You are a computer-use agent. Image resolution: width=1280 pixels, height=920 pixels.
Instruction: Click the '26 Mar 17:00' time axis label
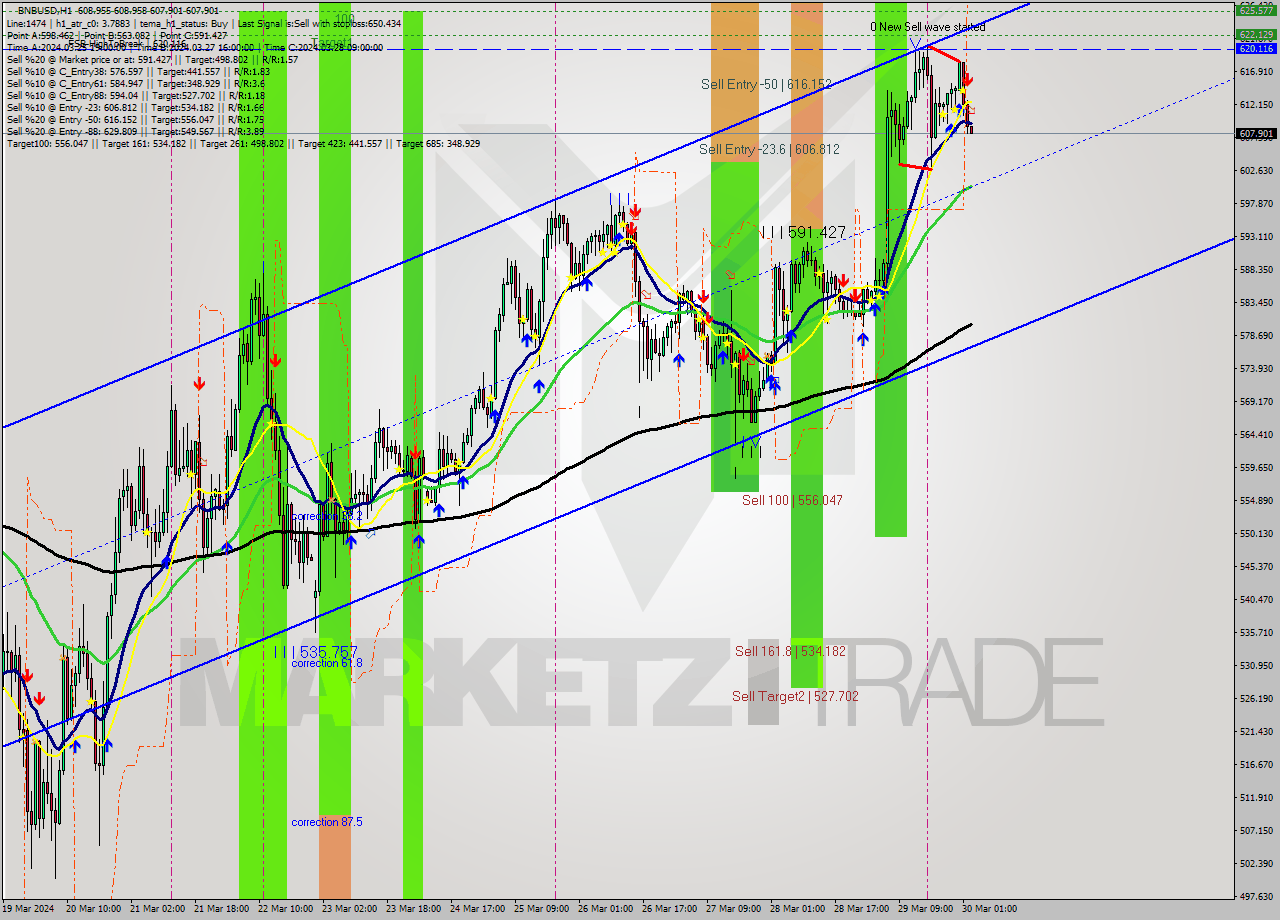(x=669, y=910)
